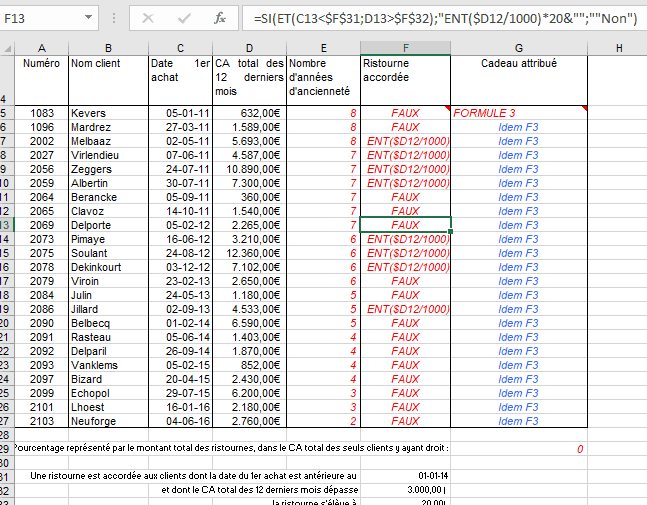This screenshot has height=505, width=647.
Task: Click the Enter checkmark icon in formula bar
Action: (x=184, y=18)
